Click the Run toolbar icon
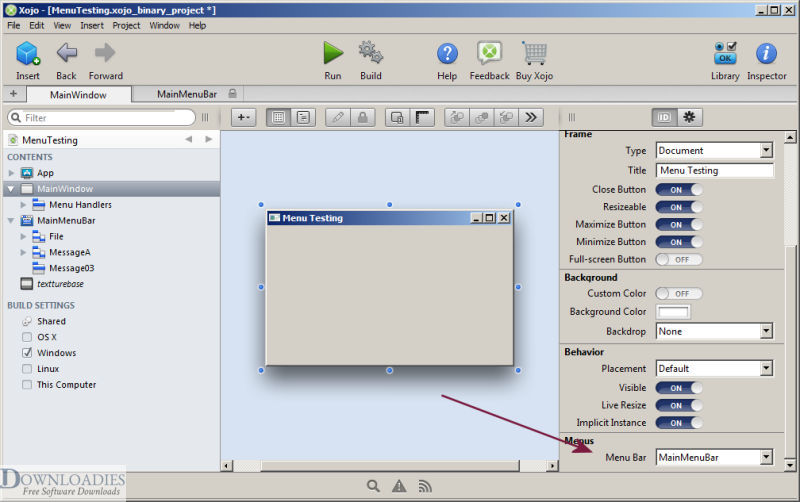The image size is (800, 502). [x=333, y=54]
